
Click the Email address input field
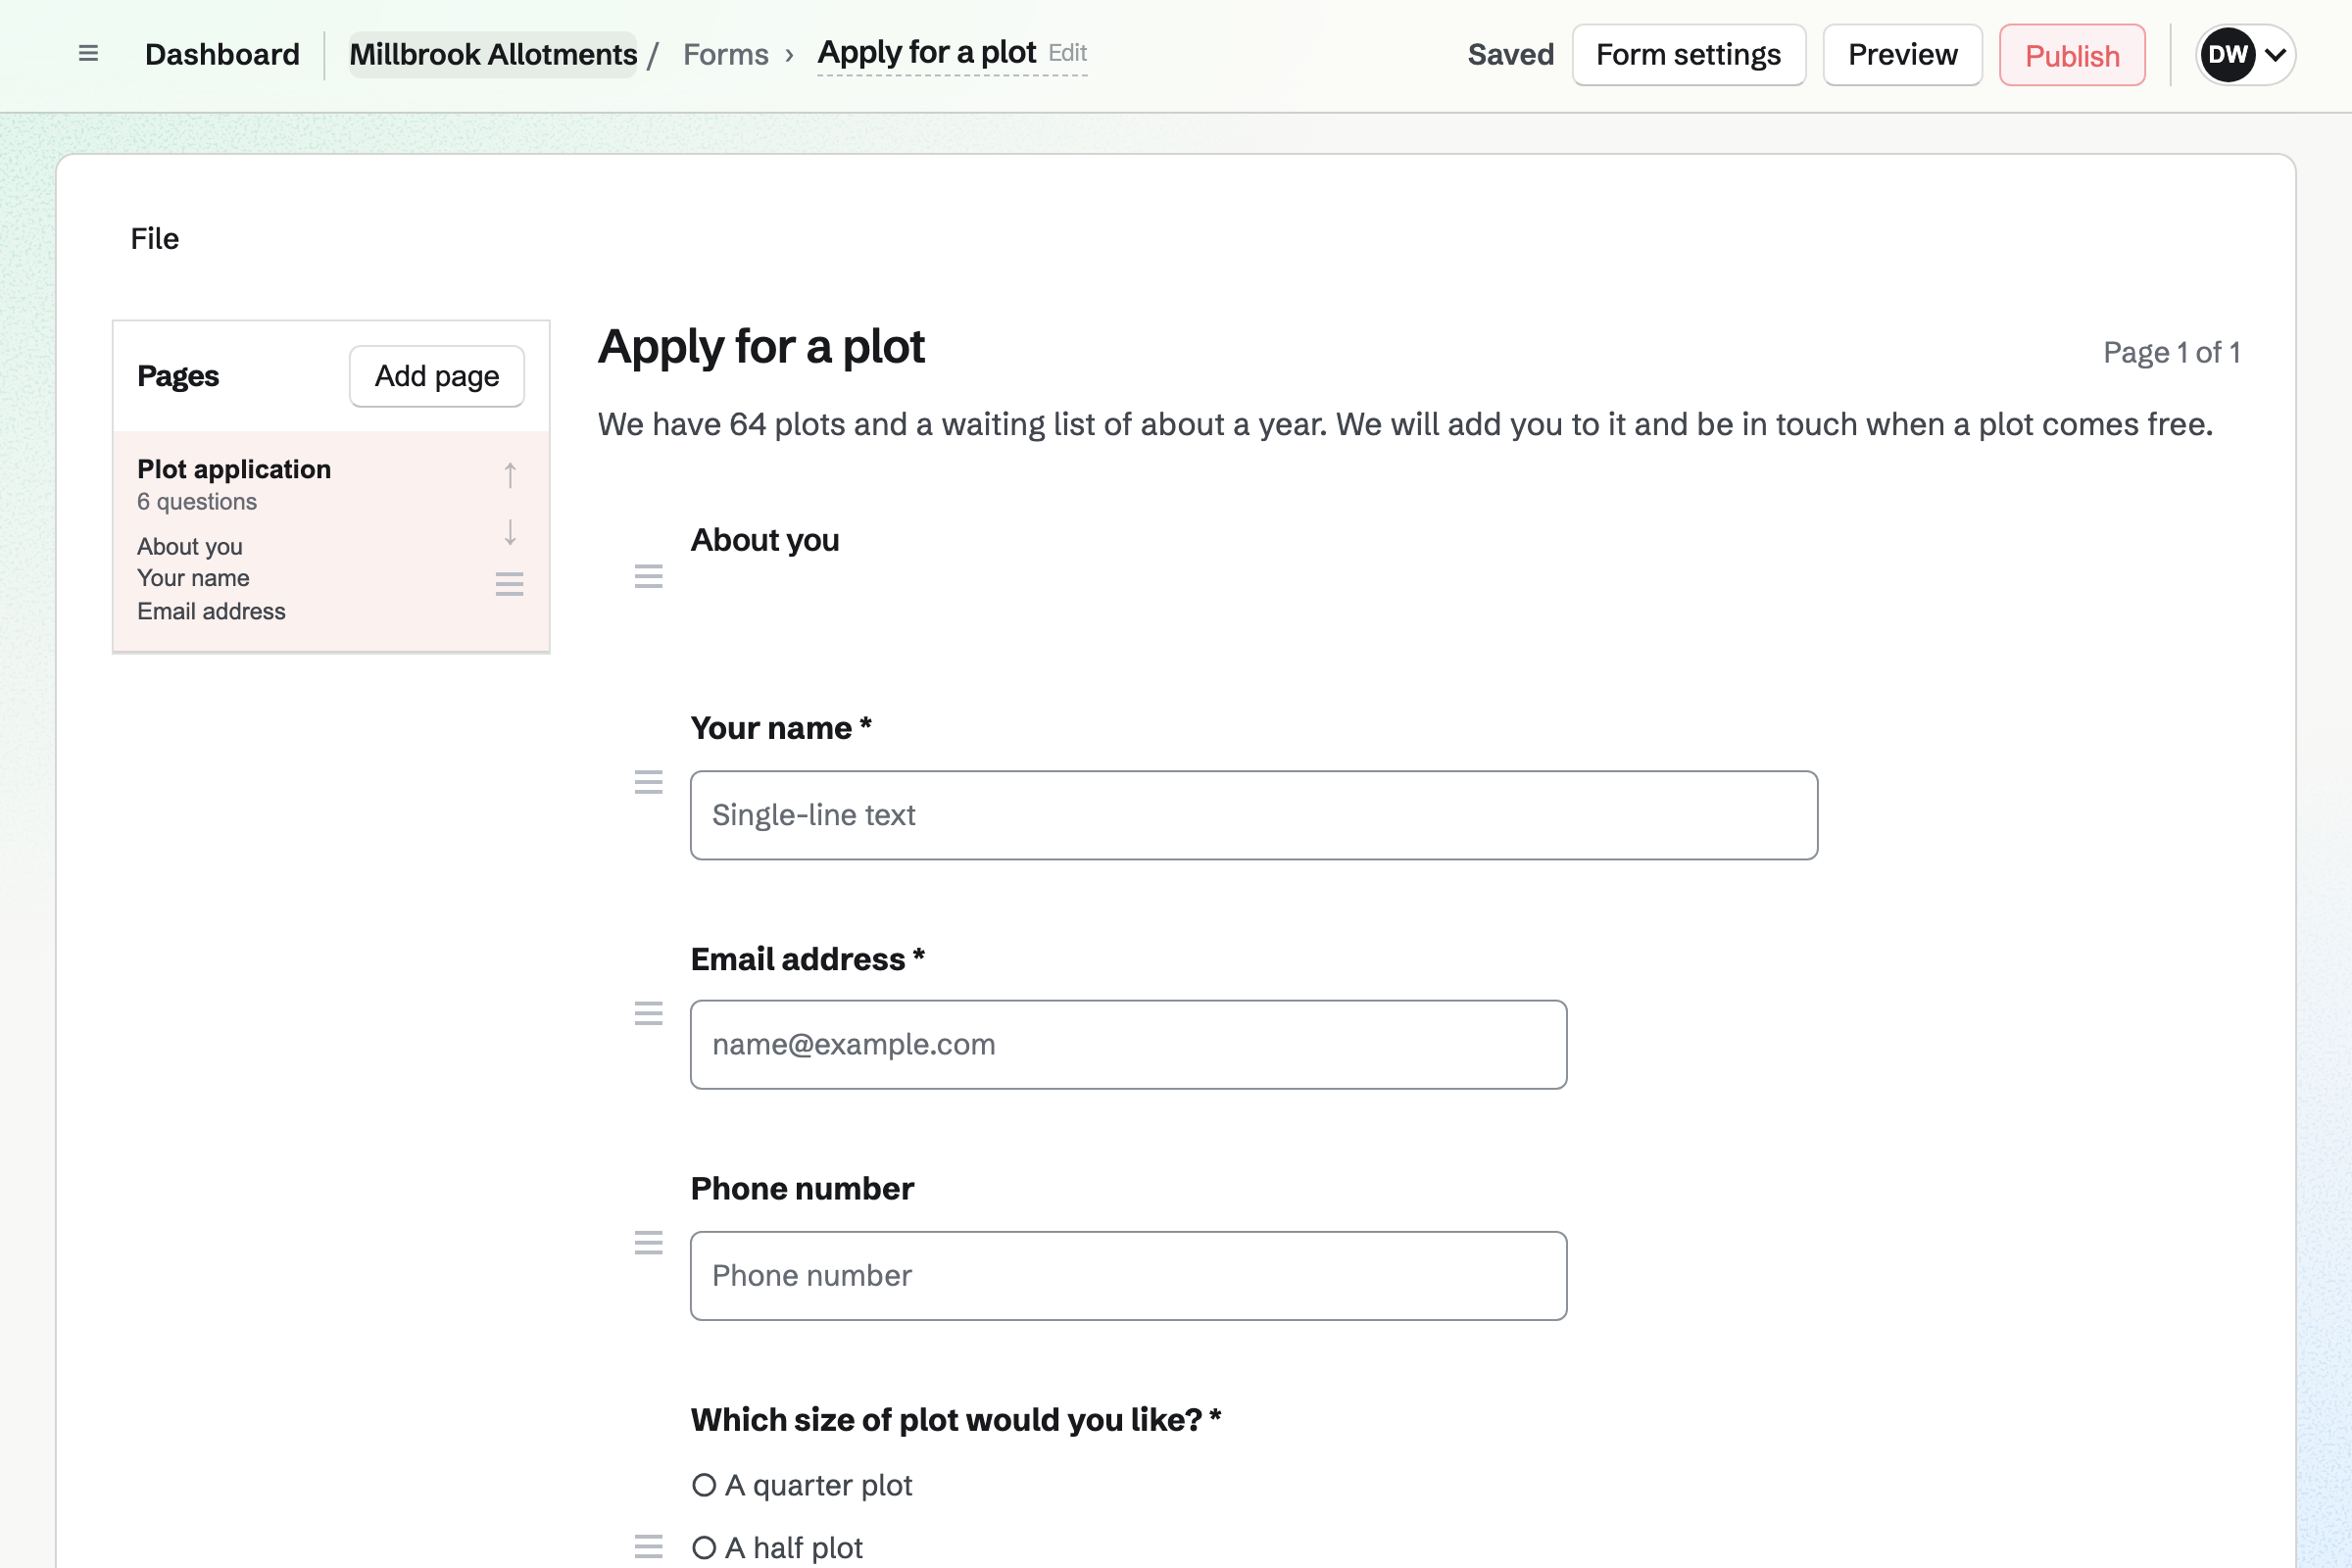[x=1128, y=1045]
